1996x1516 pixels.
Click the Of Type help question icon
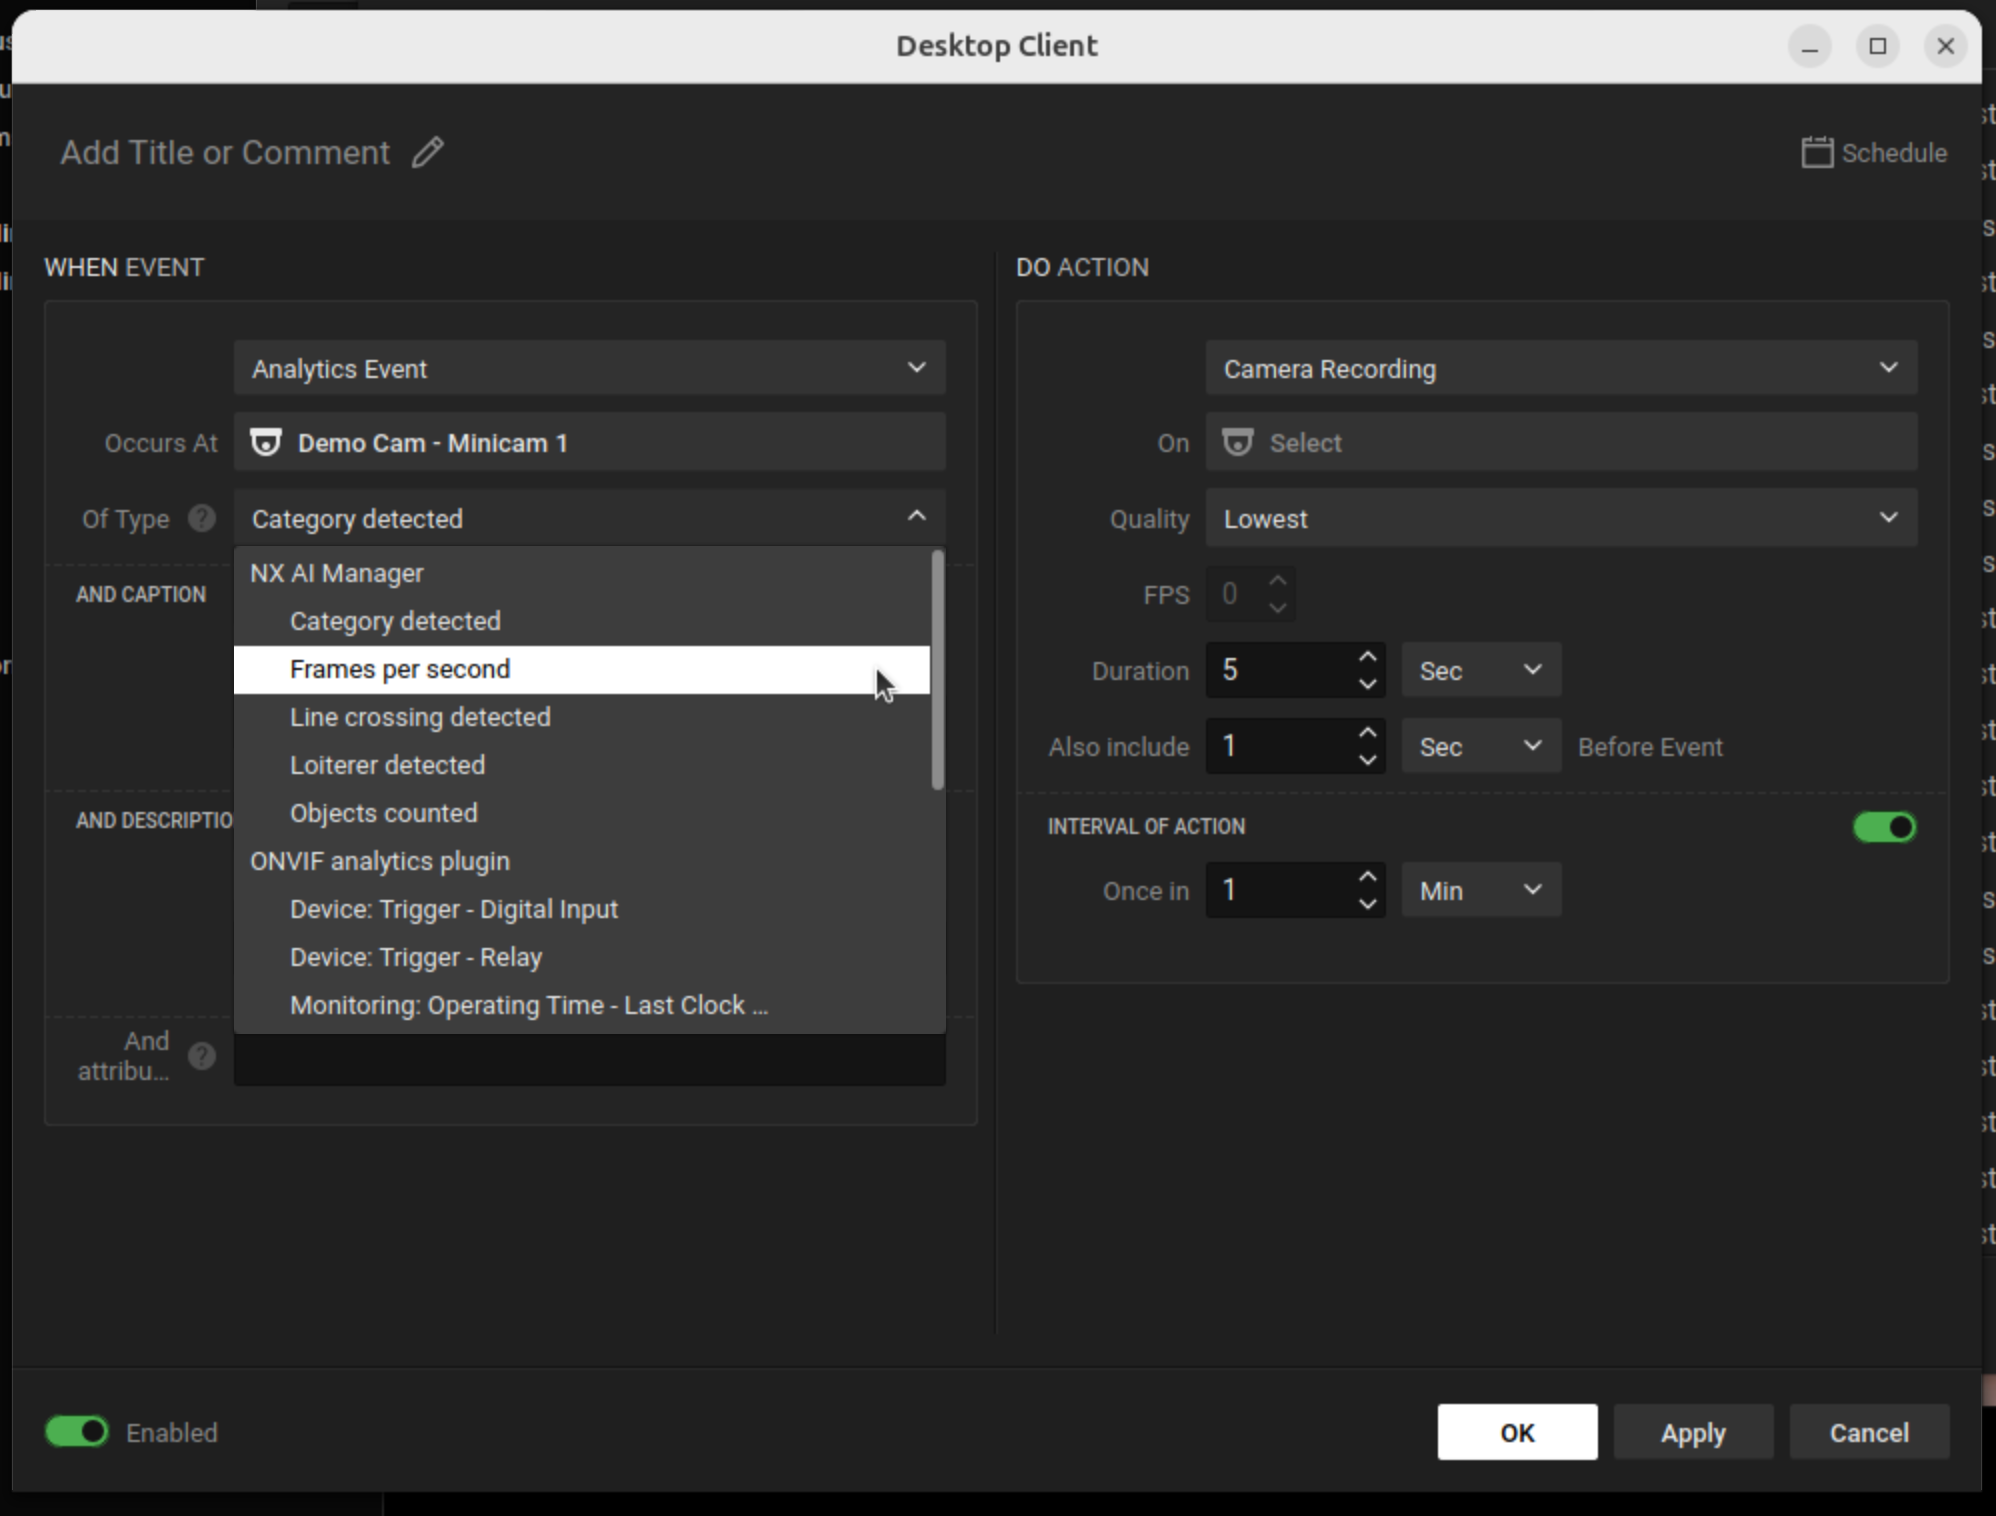202,518
